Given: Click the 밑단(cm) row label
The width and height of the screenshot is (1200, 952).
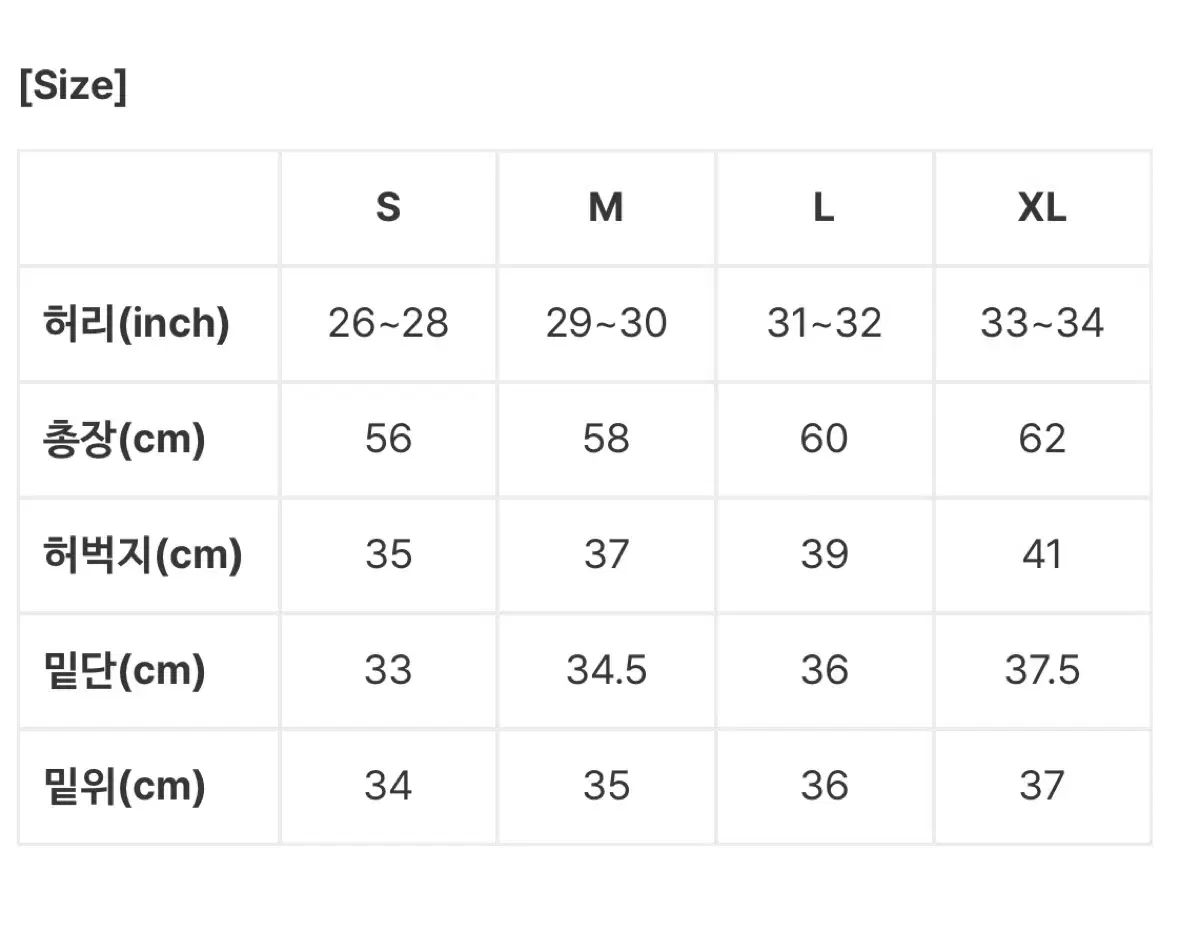Looking at the screenshot, I should click(x=125, y=670).
